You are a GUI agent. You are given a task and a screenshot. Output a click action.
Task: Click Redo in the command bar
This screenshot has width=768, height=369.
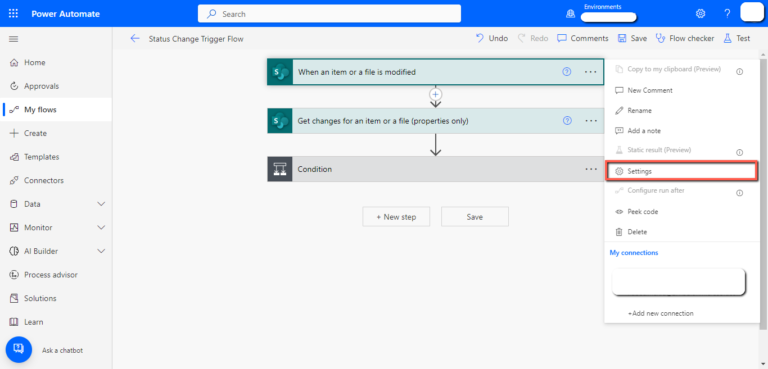pos(533,38)
